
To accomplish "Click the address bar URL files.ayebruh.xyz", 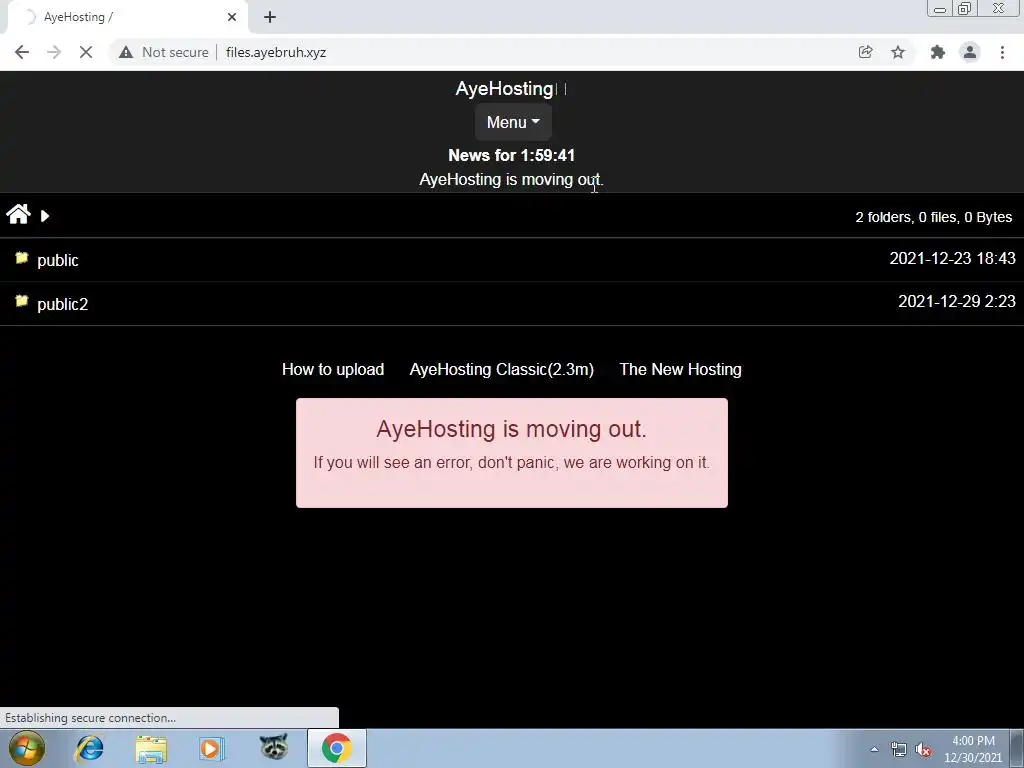I will pos(276,52).
